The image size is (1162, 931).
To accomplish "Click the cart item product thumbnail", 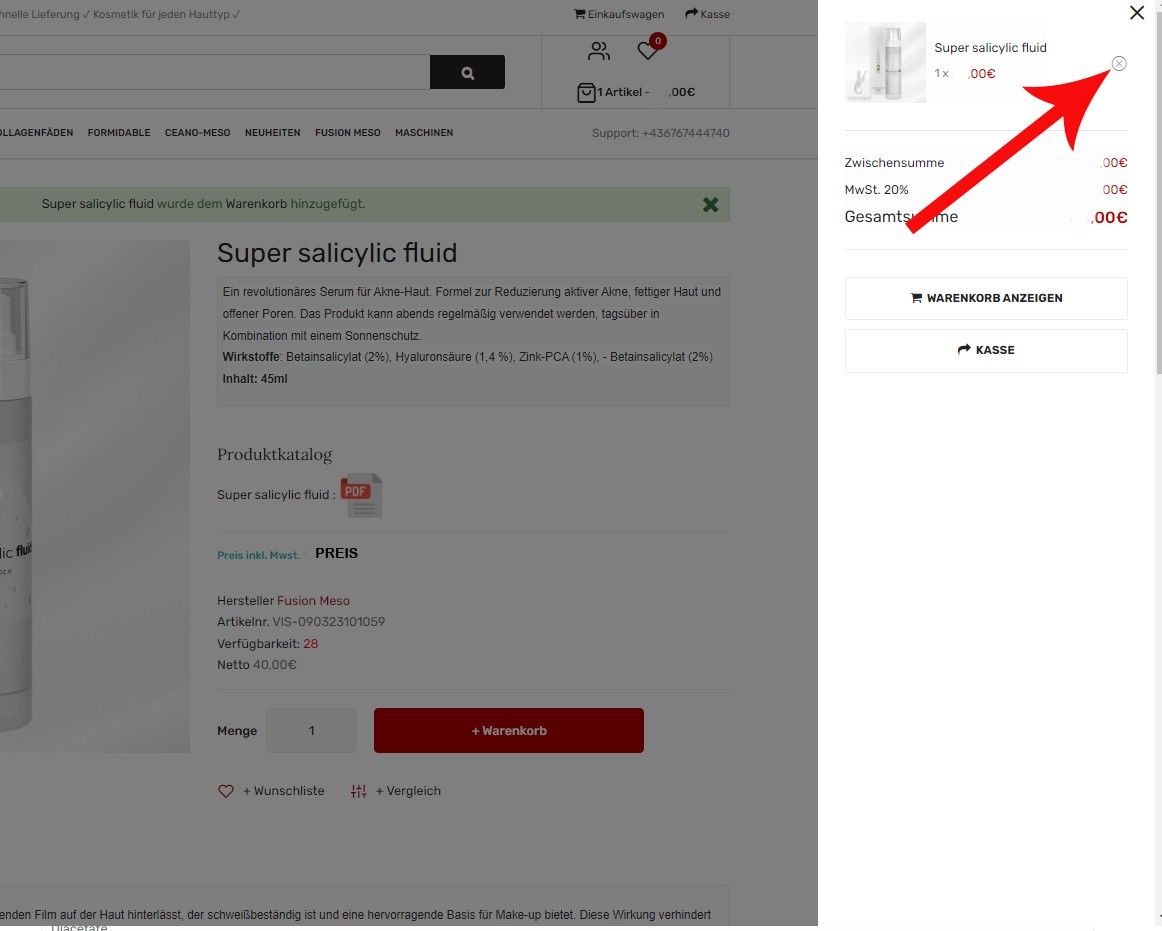I will tap(885, 62).
